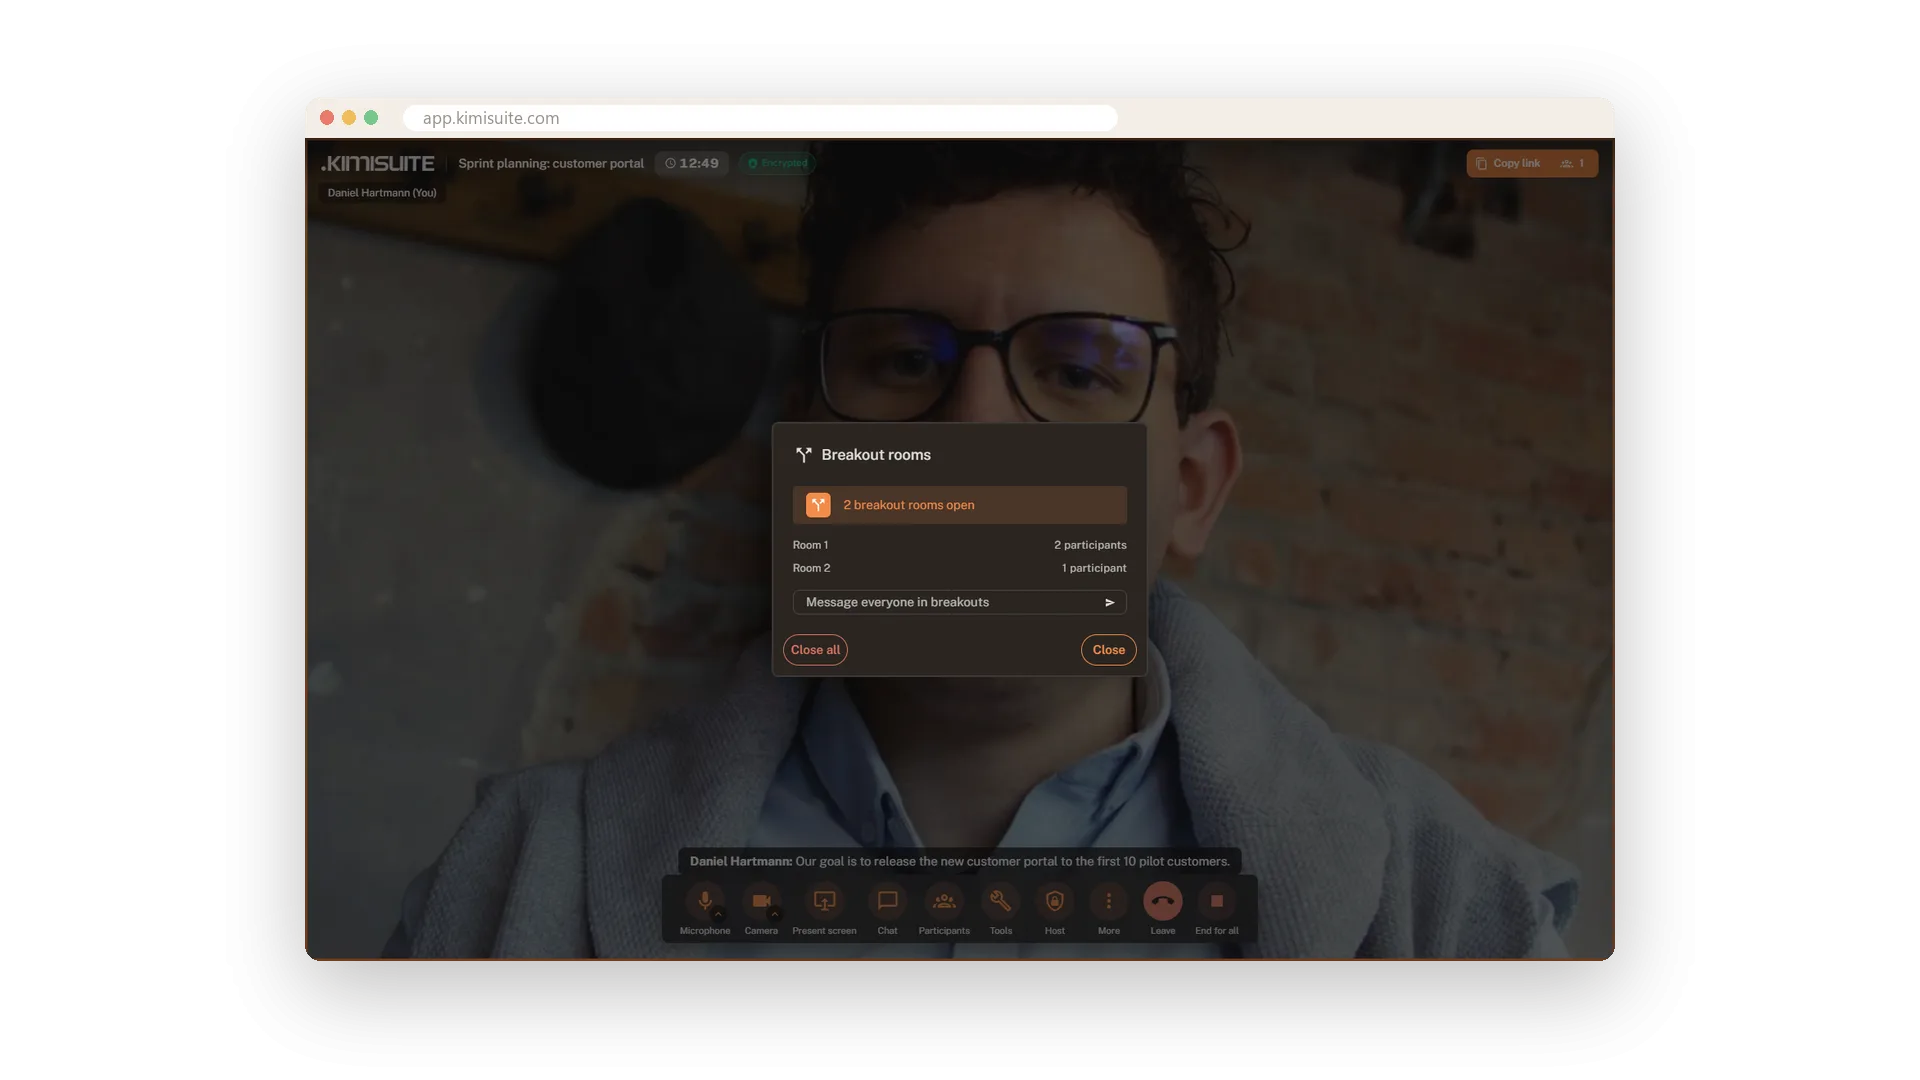Click Sprint planning: customer portal title
Viewport: 1920px width, 1080px height.
click(551, 163)
